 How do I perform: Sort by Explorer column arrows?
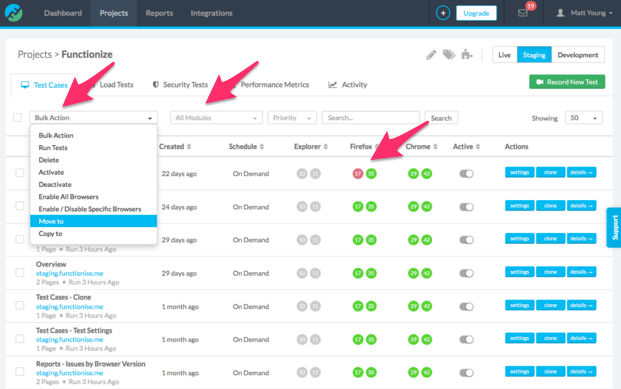pos(326,147)
